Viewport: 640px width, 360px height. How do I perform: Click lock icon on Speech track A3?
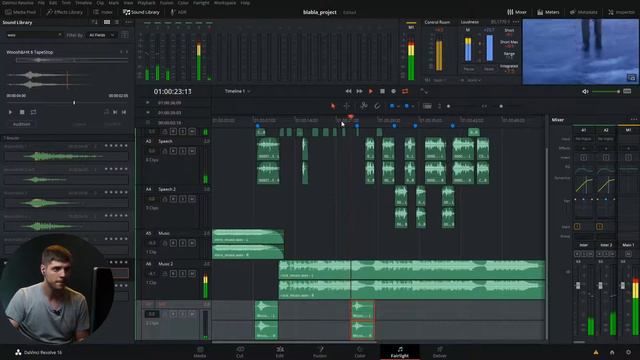165,151
